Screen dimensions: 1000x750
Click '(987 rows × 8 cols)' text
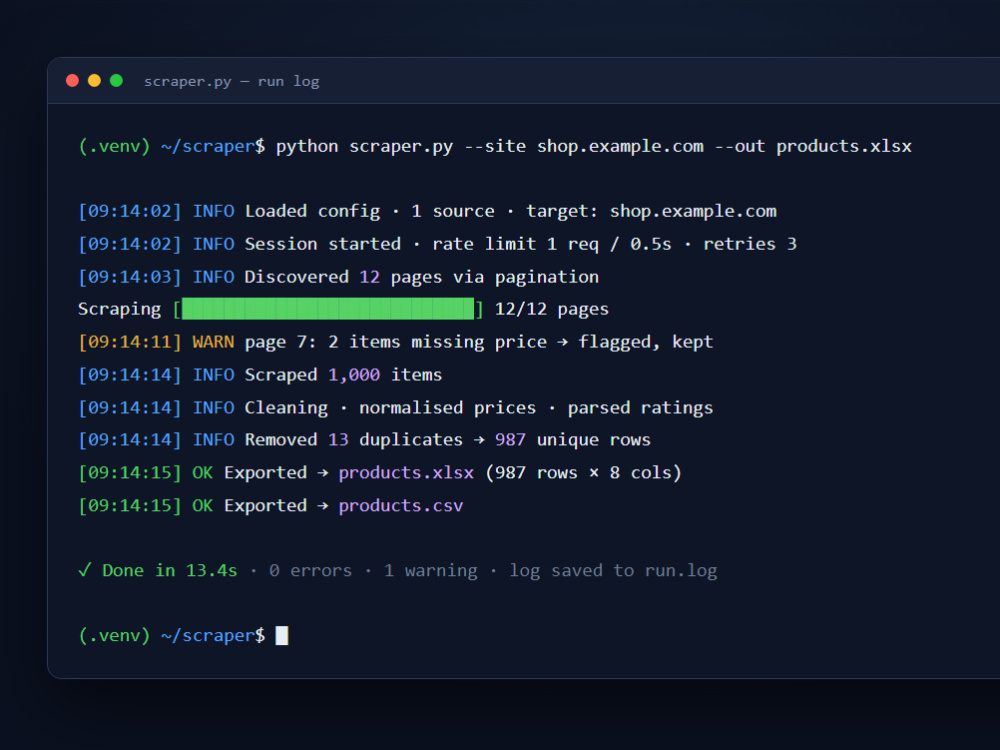(x=584, y=473)
